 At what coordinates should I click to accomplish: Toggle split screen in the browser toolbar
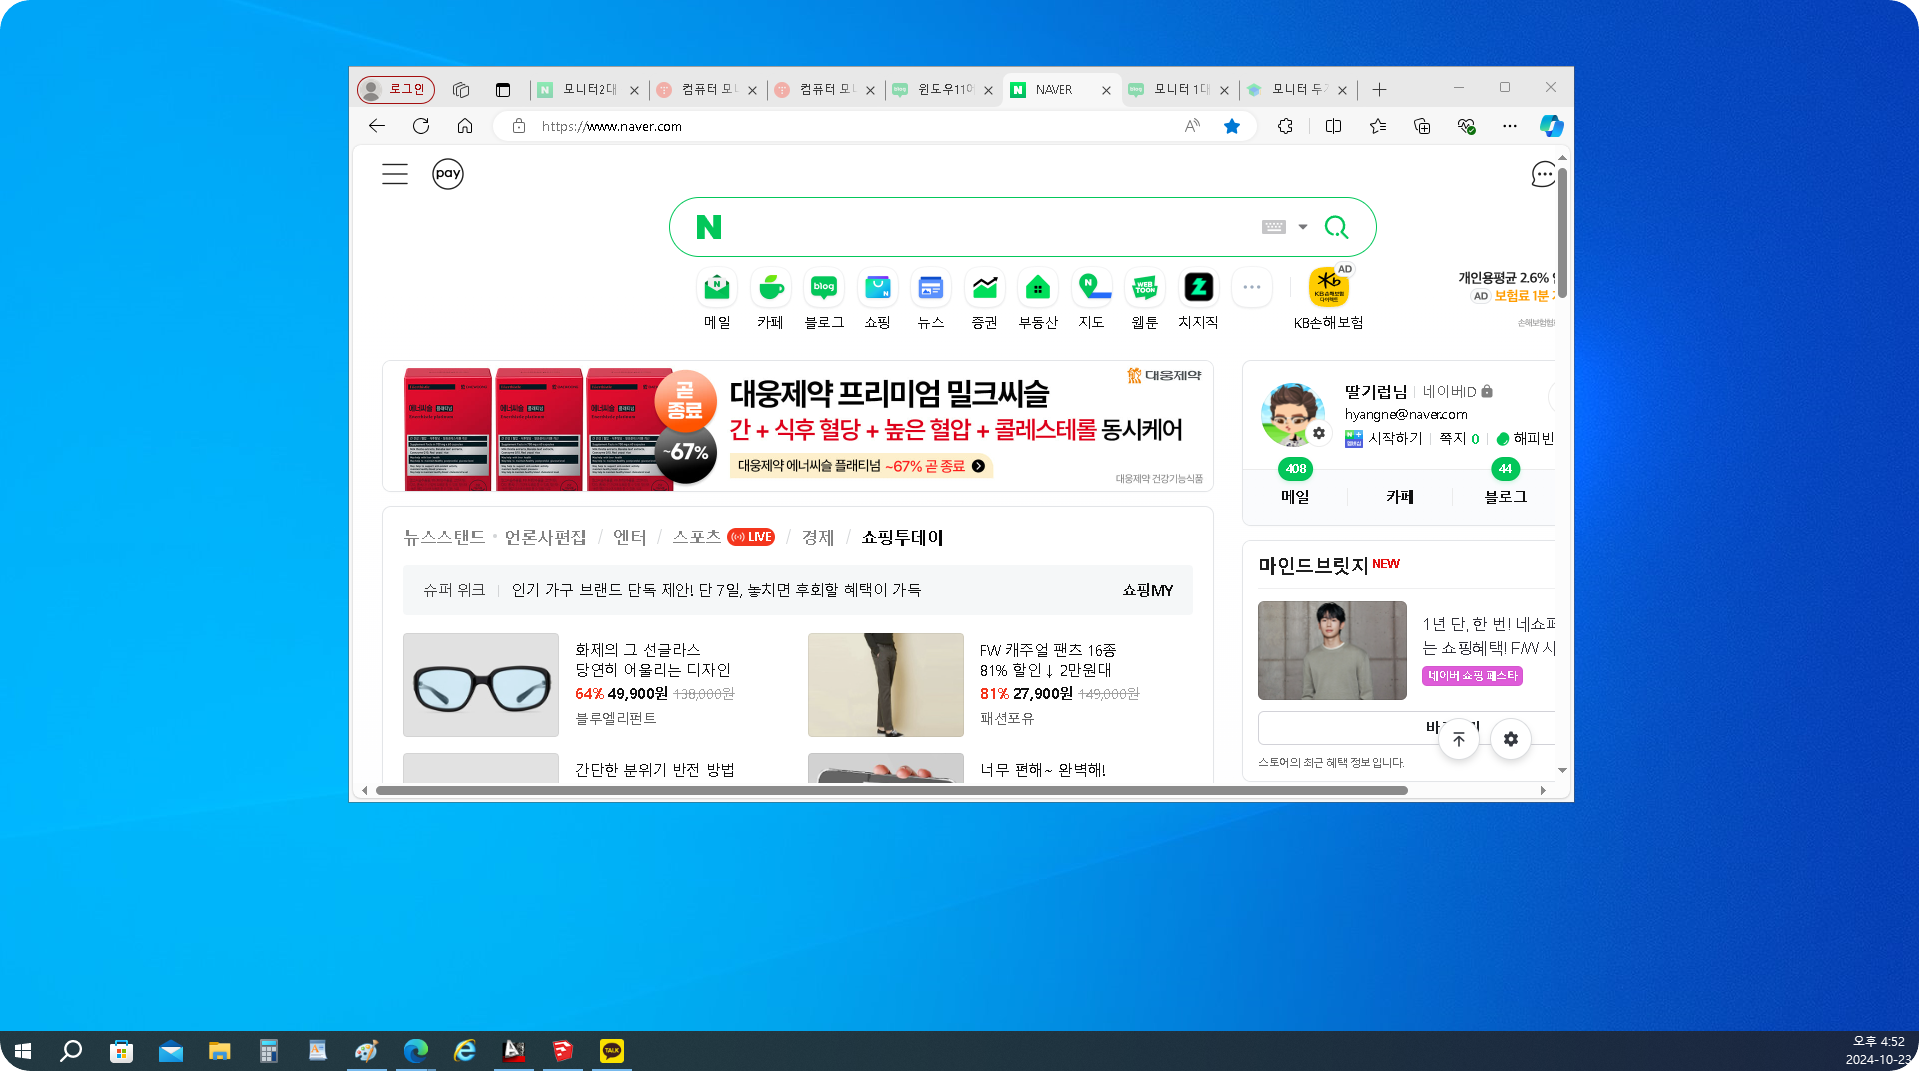coord(1333,126)
